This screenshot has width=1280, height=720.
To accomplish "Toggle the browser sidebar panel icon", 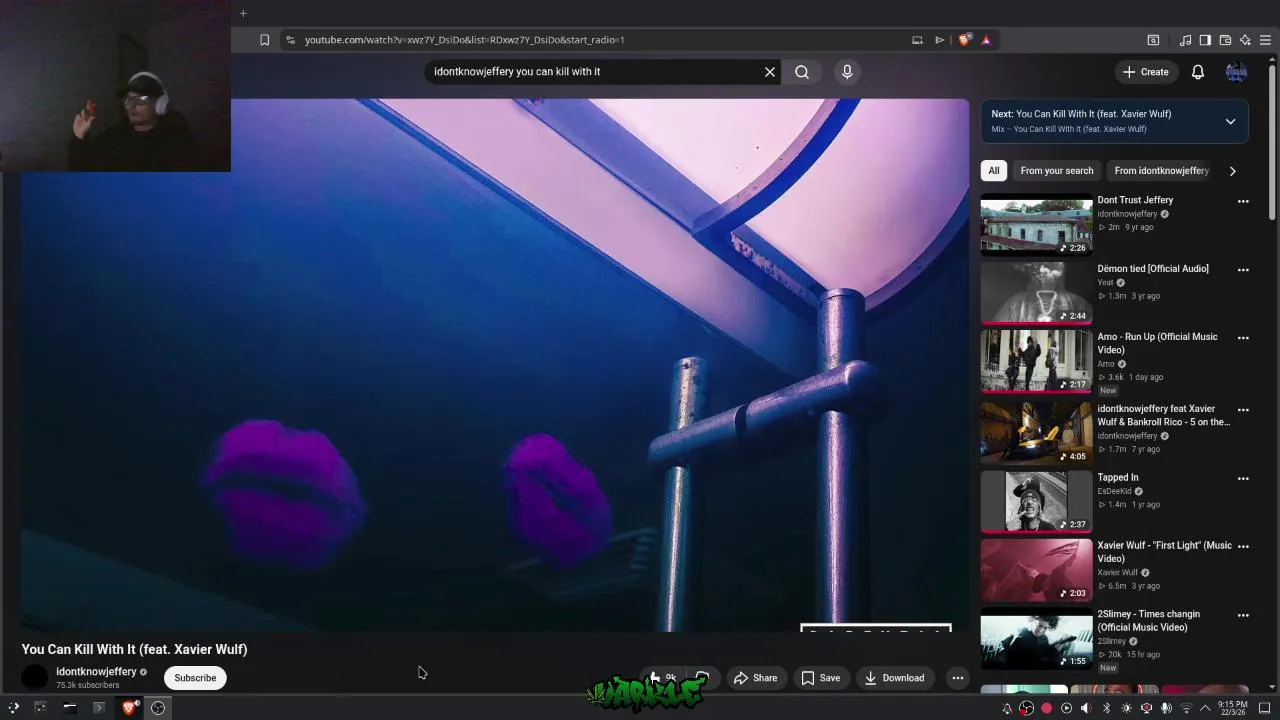I will [1205, 40].
